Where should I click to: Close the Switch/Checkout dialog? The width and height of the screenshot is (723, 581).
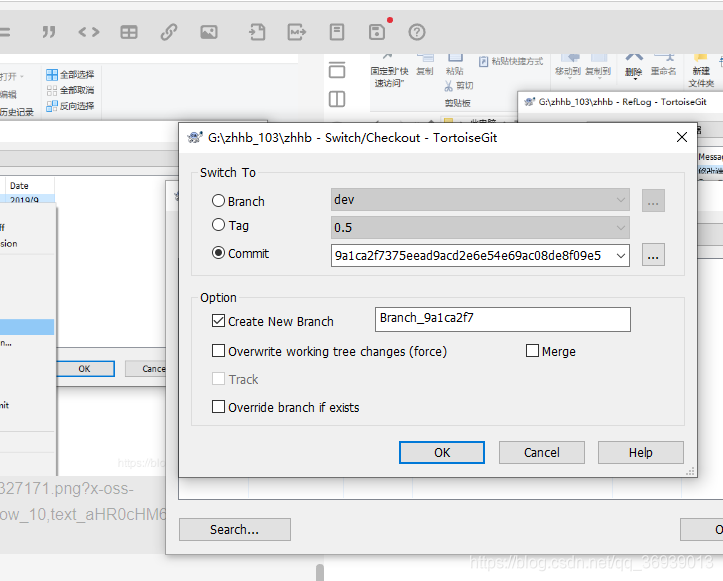pos(682,137)
